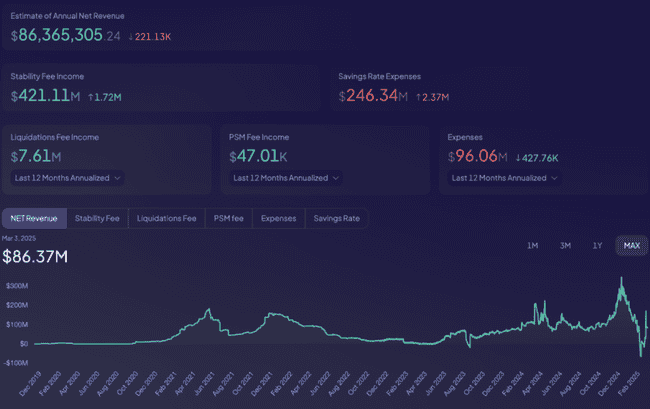Click the up arrow next to 1.72M
Screen dimensions: 650x409
click(x=92, y=97)
